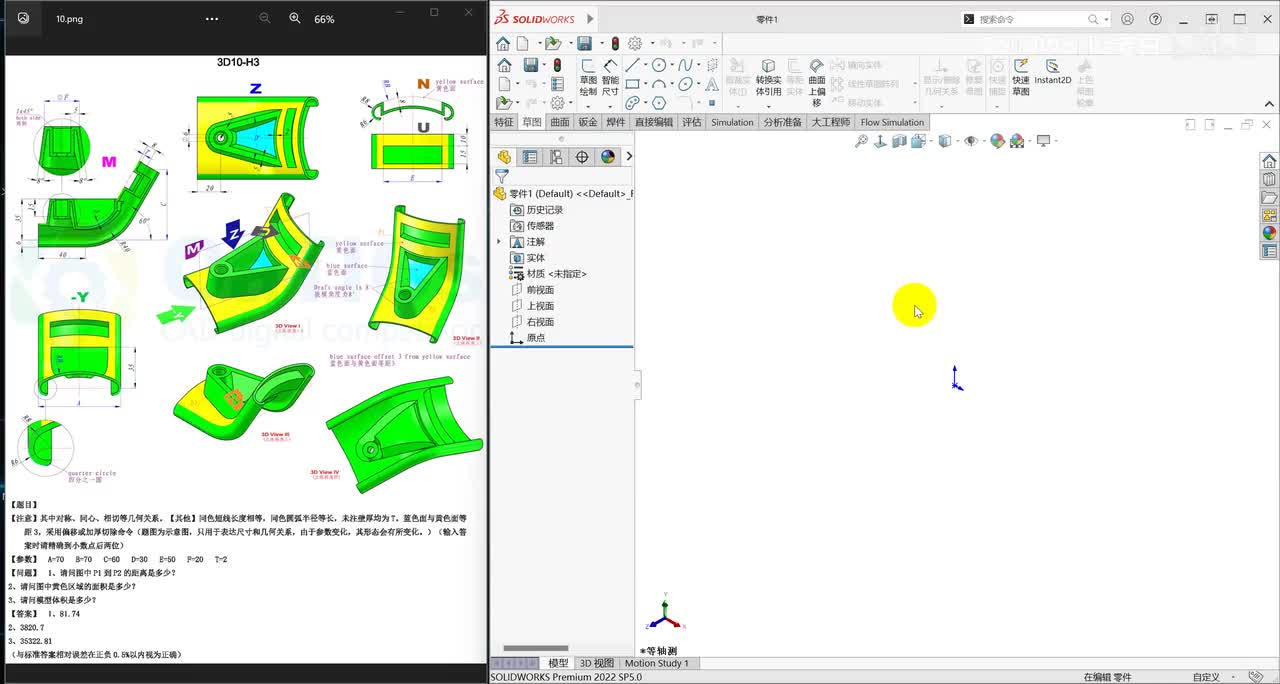Image resolution: width=1280 pixels, height=684 pixels.
Task: Select 前视面 (Front Plane) in tree
Action: (540, 290)
